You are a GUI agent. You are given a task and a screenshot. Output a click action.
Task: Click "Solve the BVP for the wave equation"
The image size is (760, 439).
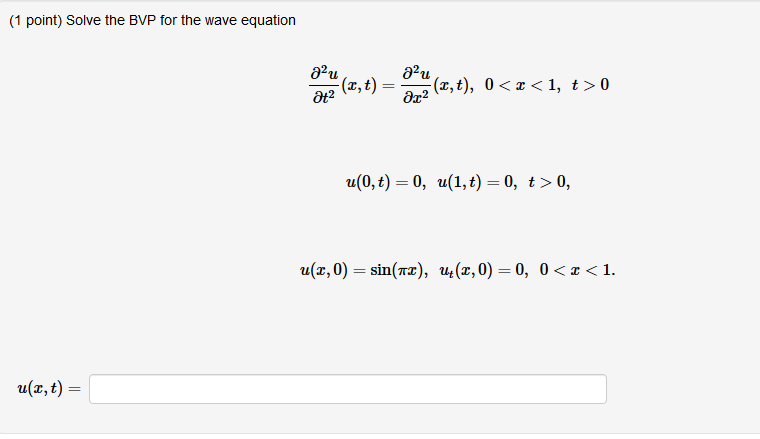(x=181, y=20)
